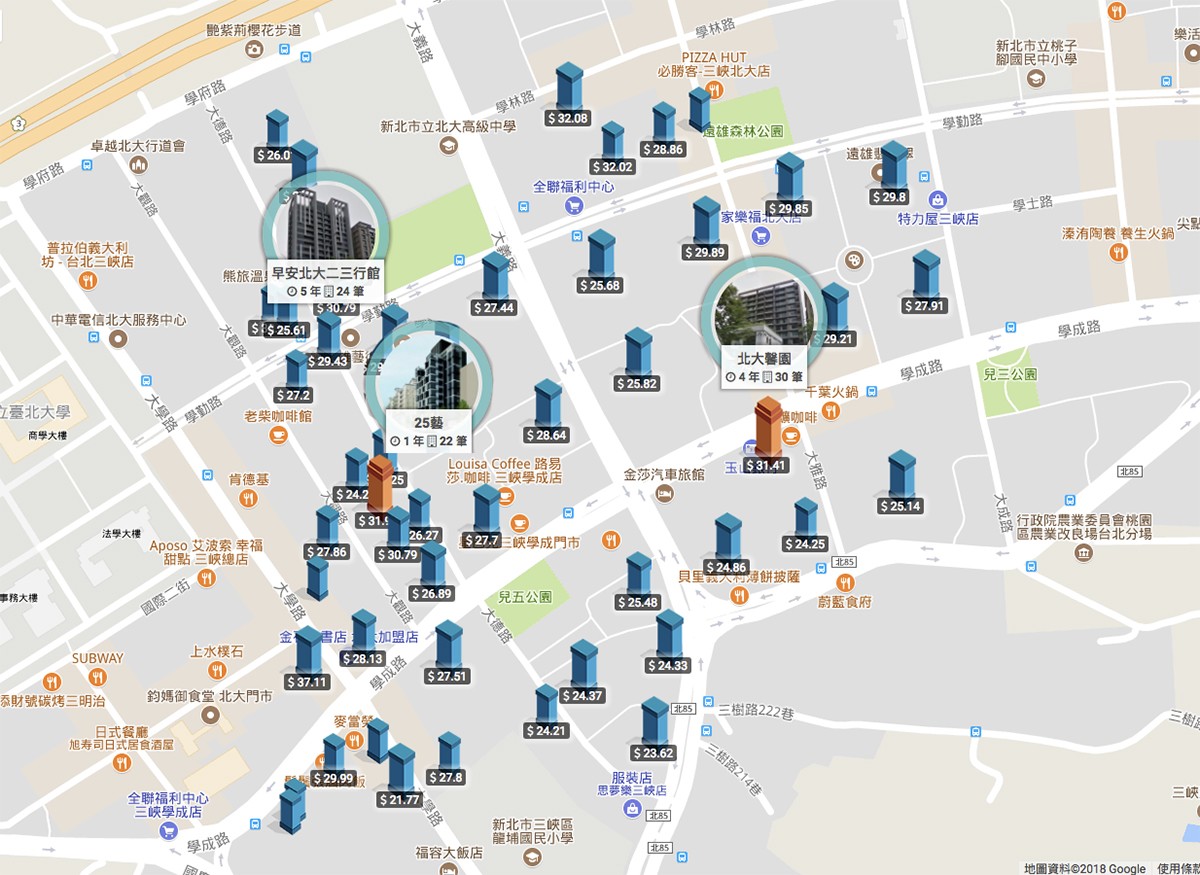Open the 中華電信北大服務中心 pin
The width and height of the screenshot is (1200, 875).
coord(119,339)
